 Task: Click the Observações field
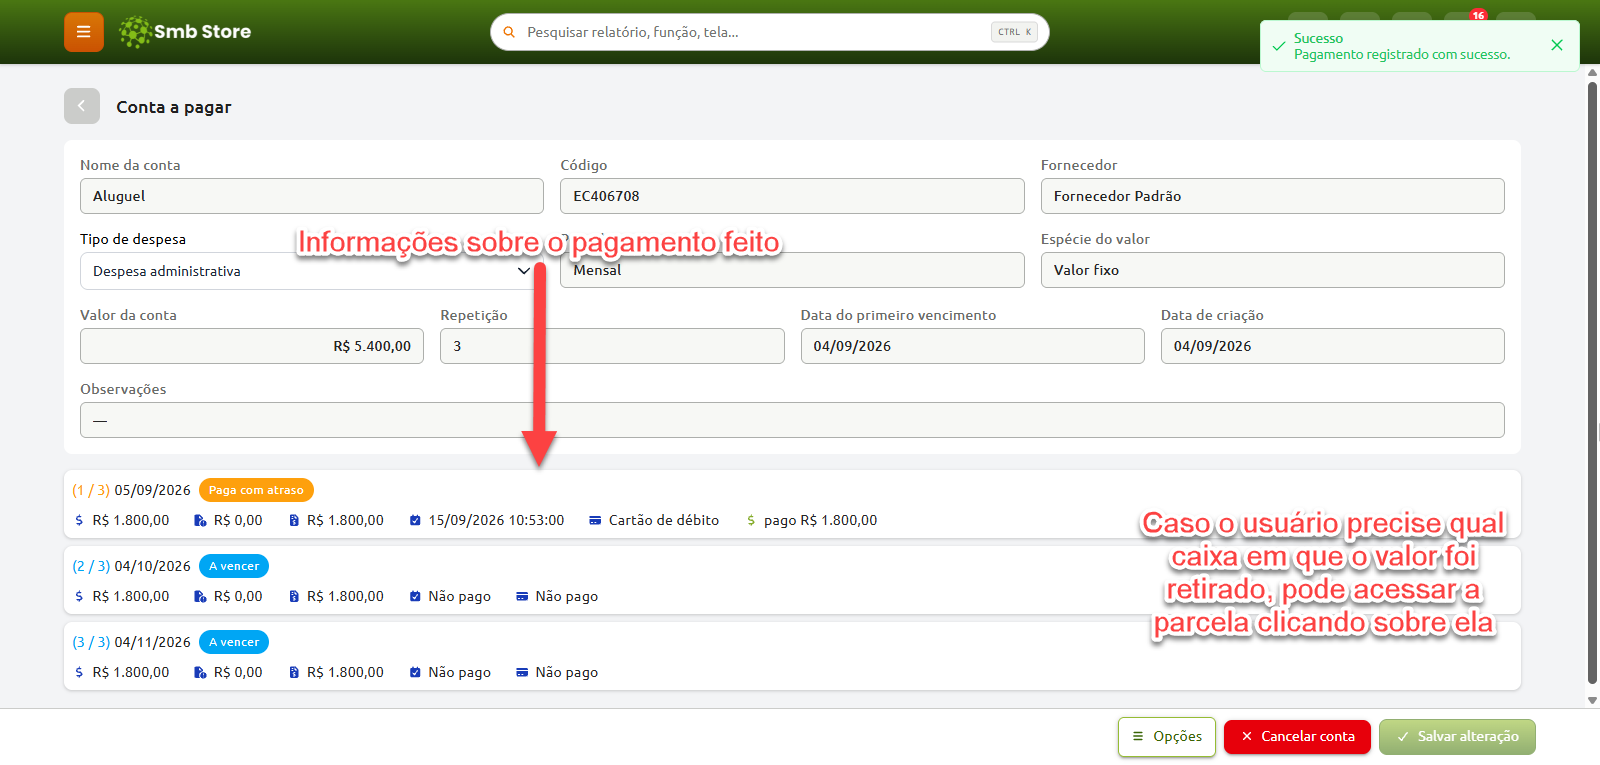792,420
